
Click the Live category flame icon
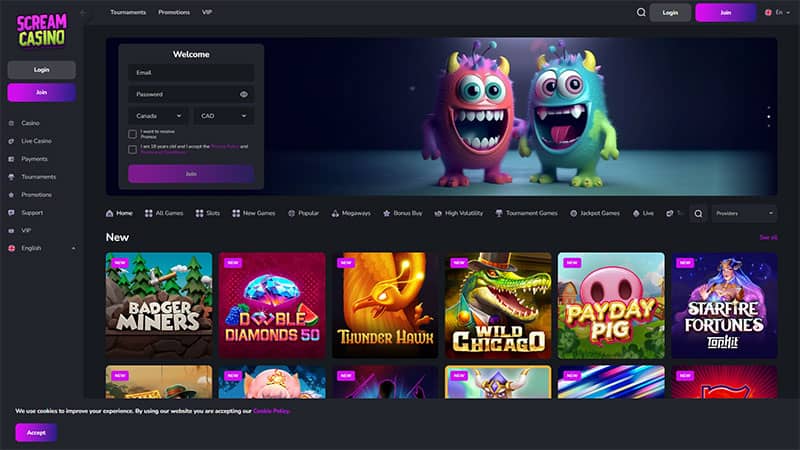636,213
